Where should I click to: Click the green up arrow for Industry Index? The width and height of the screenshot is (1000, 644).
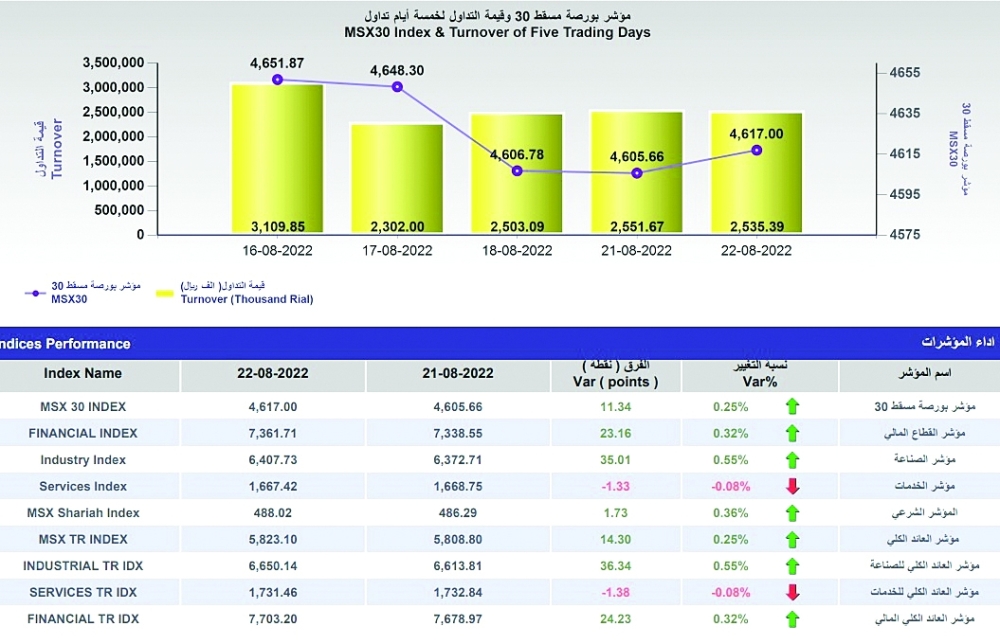792,460
